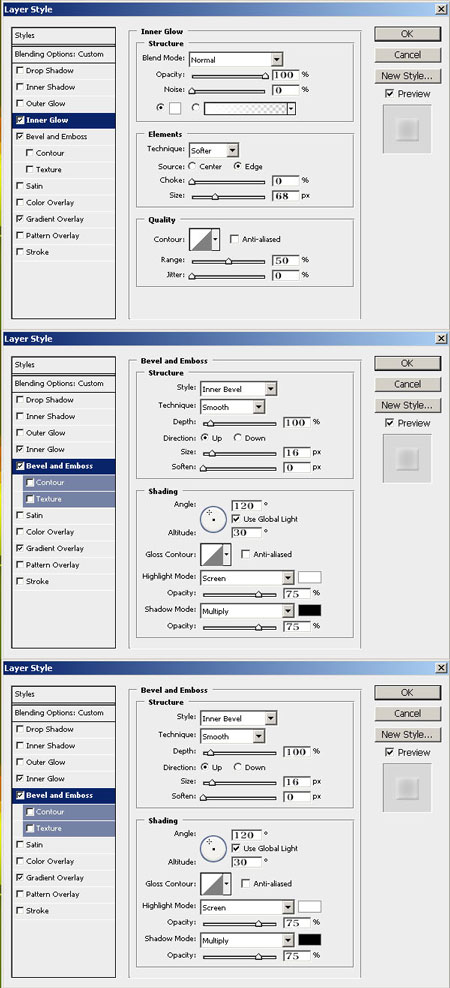The image size is (450, 988).
Task: Click Size field showing 16 in middle dialog
Action: coord(297,452)
